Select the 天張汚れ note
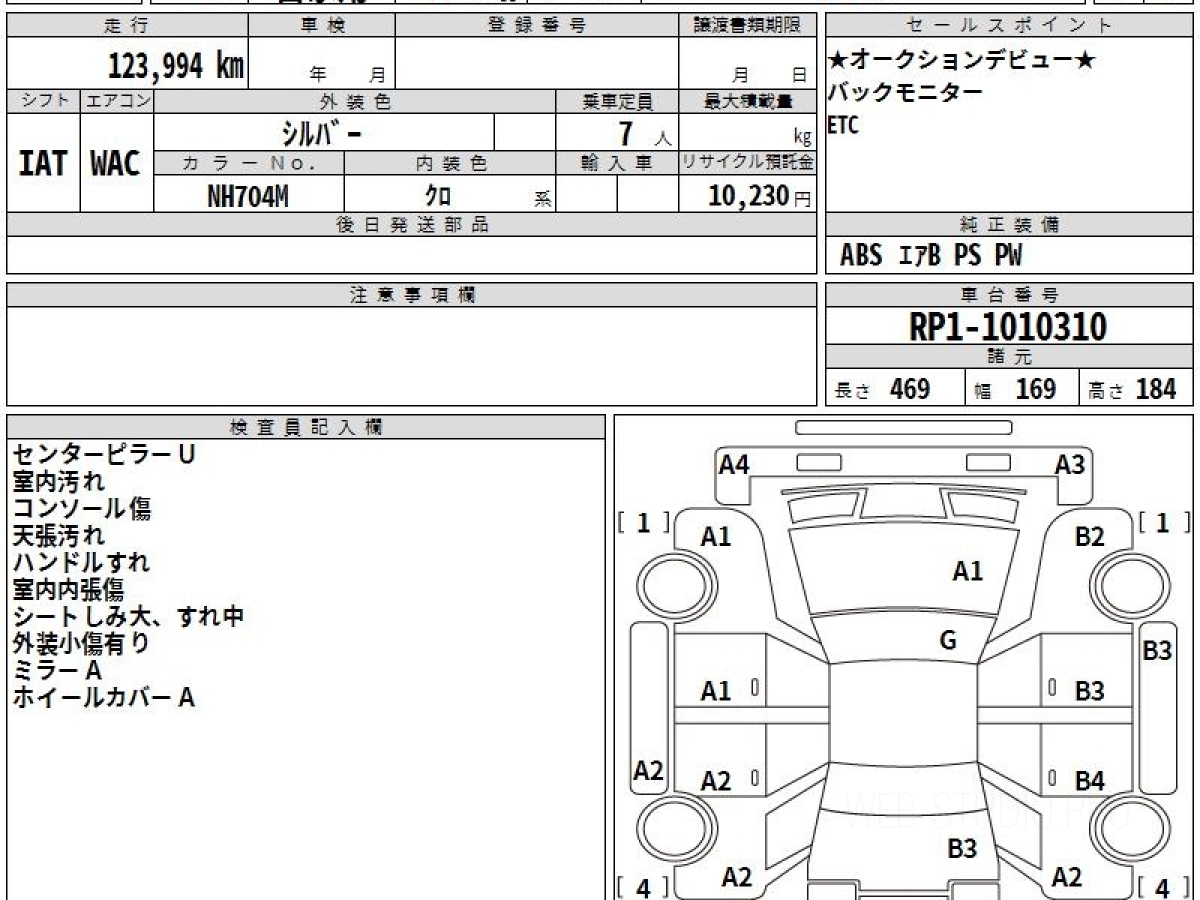 58,535
